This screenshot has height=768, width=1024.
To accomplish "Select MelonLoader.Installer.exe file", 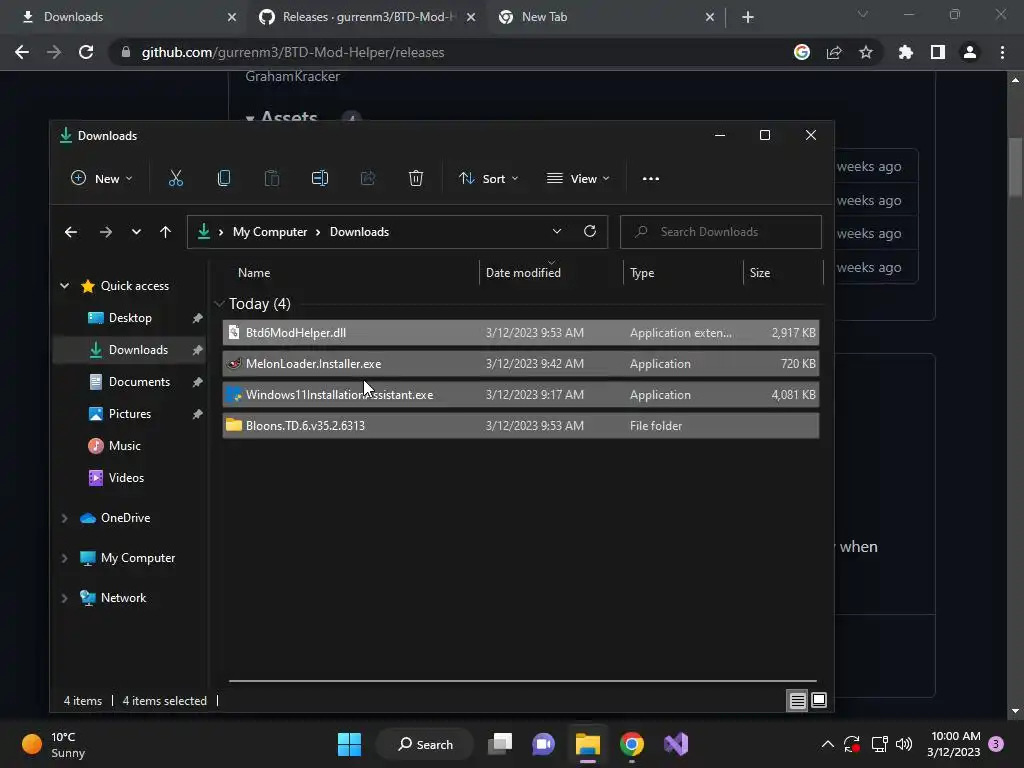I will 520,364.
